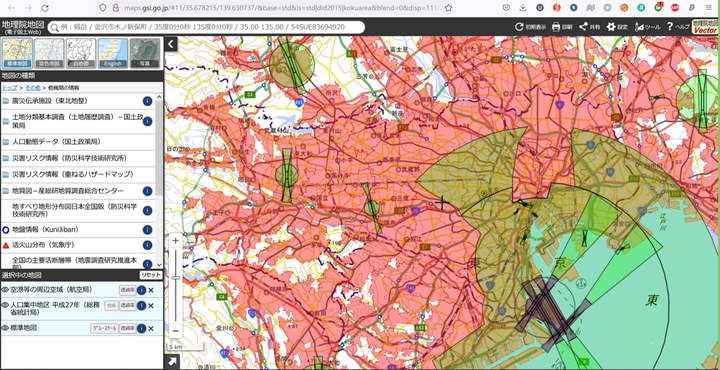Collapse the side panel with left chevron

171,44
